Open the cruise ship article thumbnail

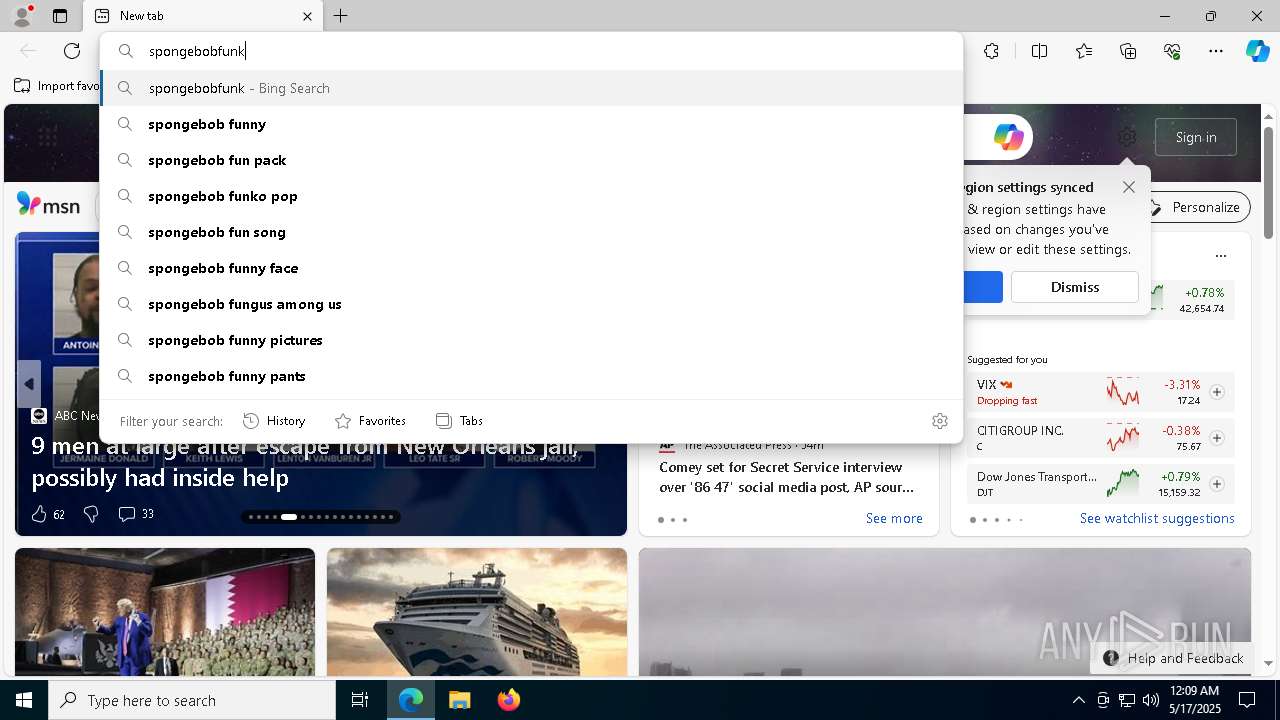[x=477, y=612]
